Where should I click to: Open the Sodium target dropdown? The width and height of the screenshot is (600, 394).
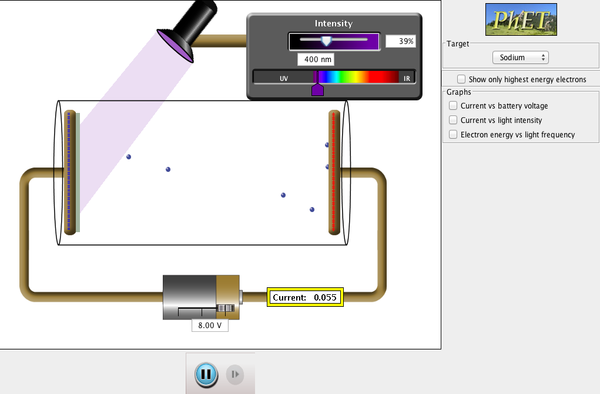click(520, 57)
